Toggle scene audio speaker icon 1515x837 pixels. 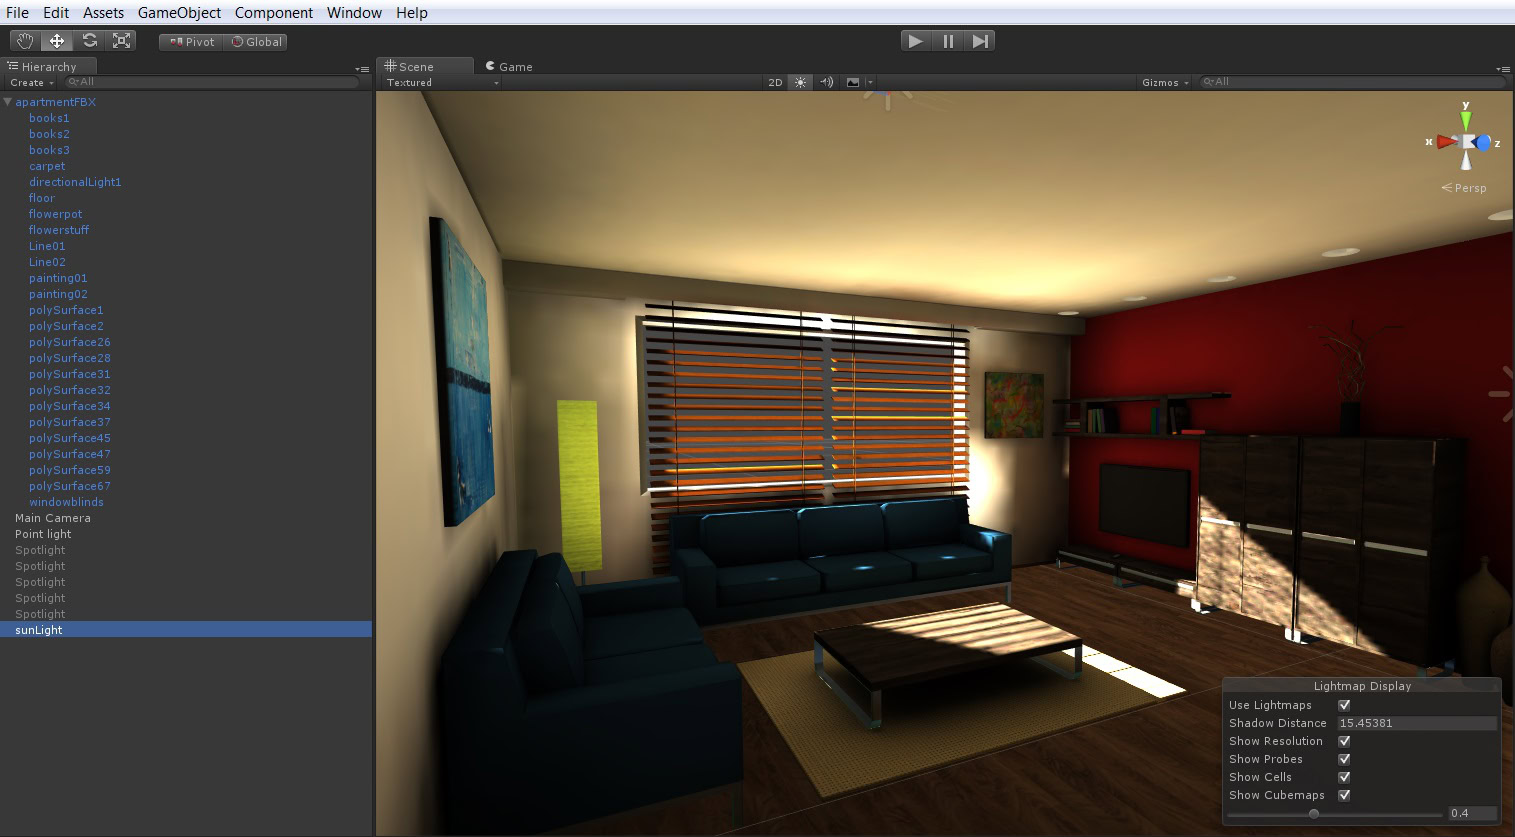(x=827, y=82)
